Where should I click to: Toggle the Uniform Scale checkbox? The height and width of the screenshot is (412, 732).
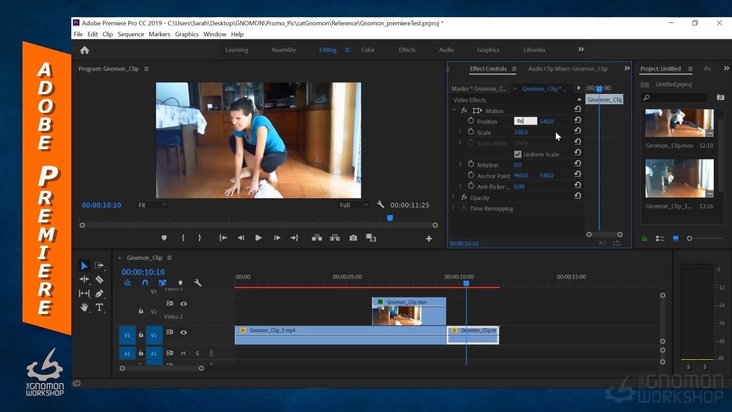[x=517, y=154]
